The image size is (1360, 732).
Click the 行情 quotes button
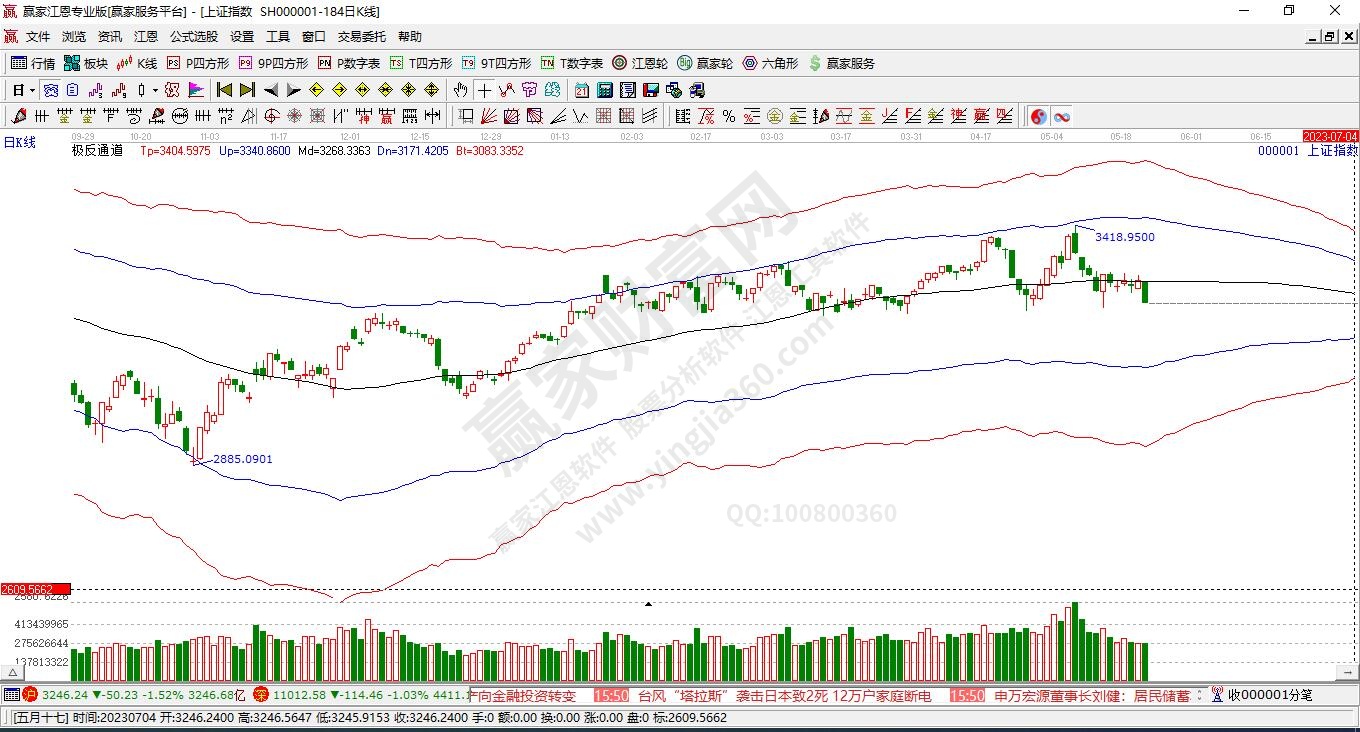[x=33, y=63]
